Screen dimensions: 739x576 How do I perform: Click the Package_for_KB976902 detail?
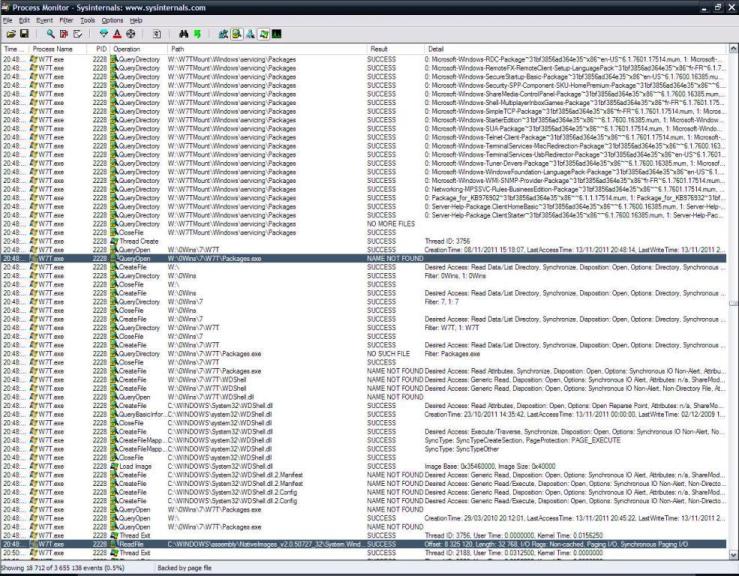point(574,198)
